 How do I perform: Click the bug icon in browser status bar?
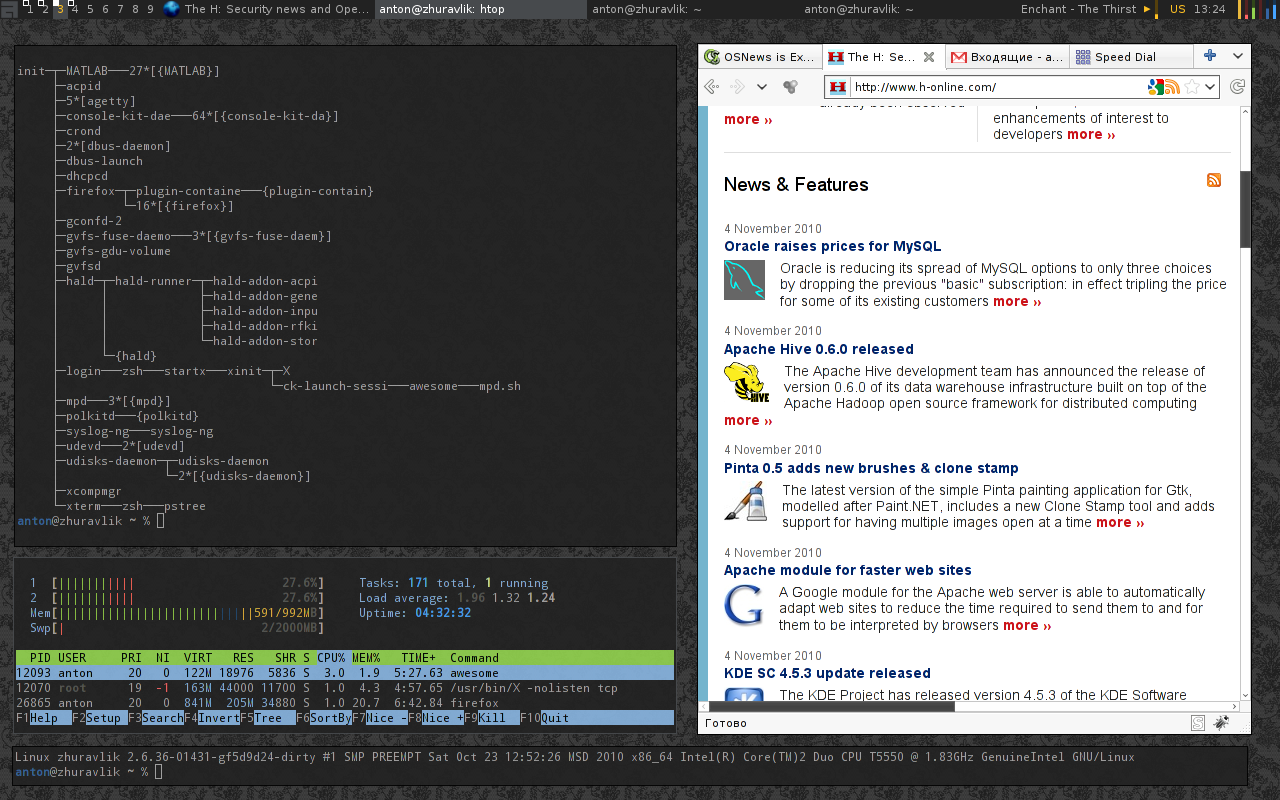[x=1221, y=723]
